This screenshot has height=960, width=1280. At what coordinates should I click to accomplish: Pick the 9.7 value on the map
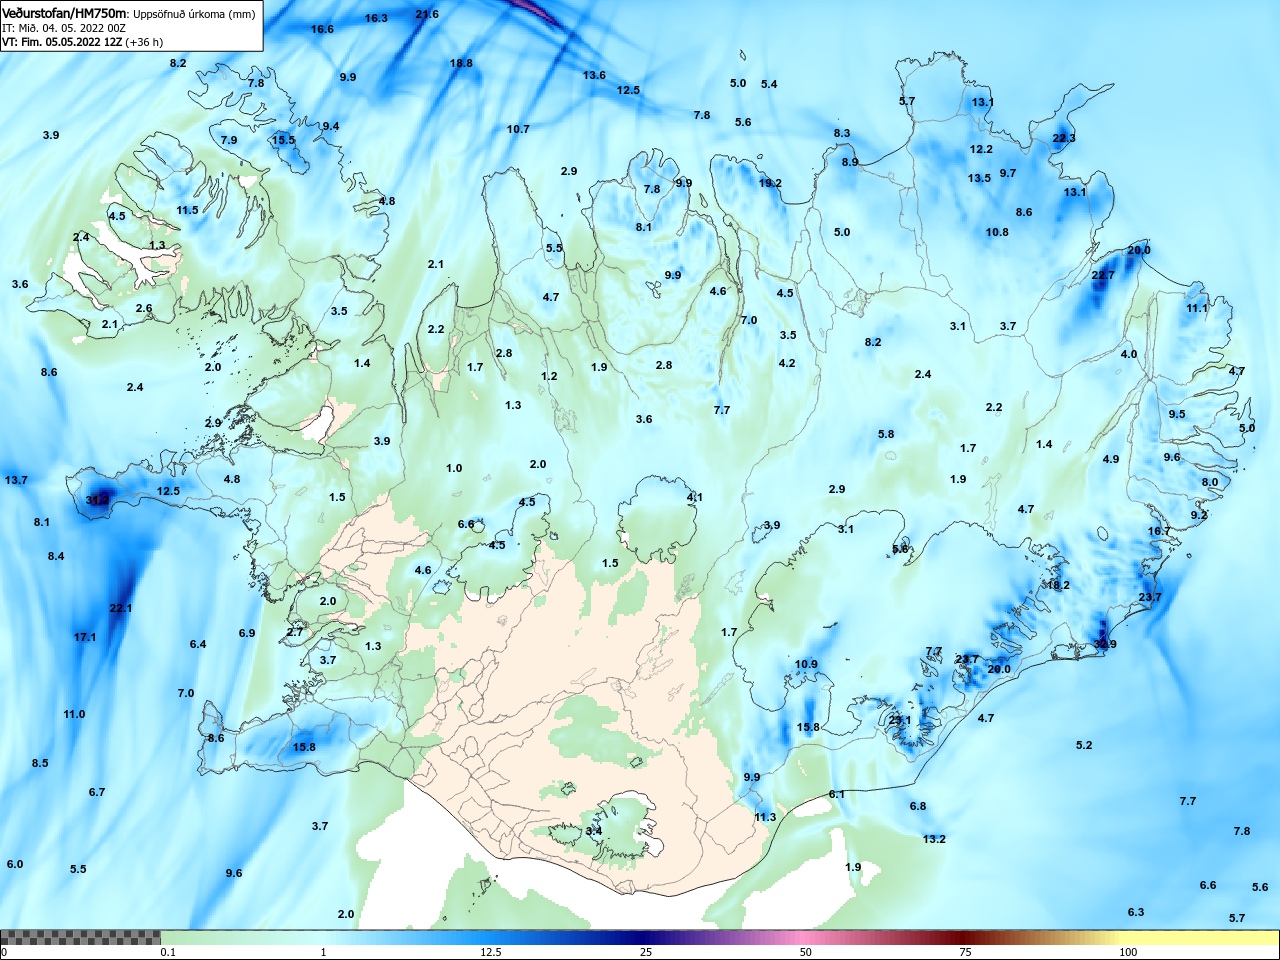click(x=1008, y=173)
